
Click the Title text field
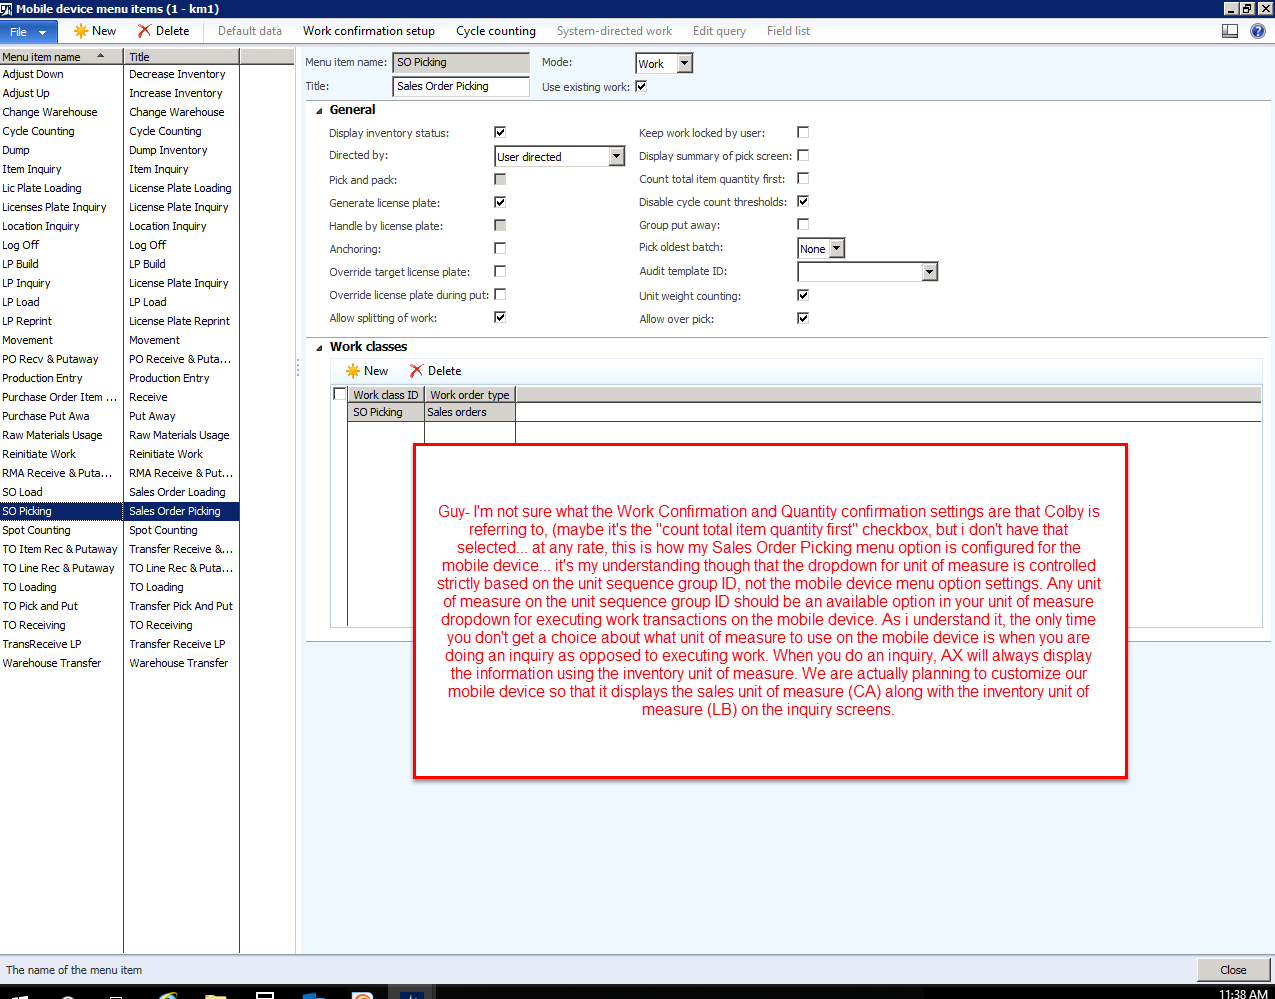[460, 87]
